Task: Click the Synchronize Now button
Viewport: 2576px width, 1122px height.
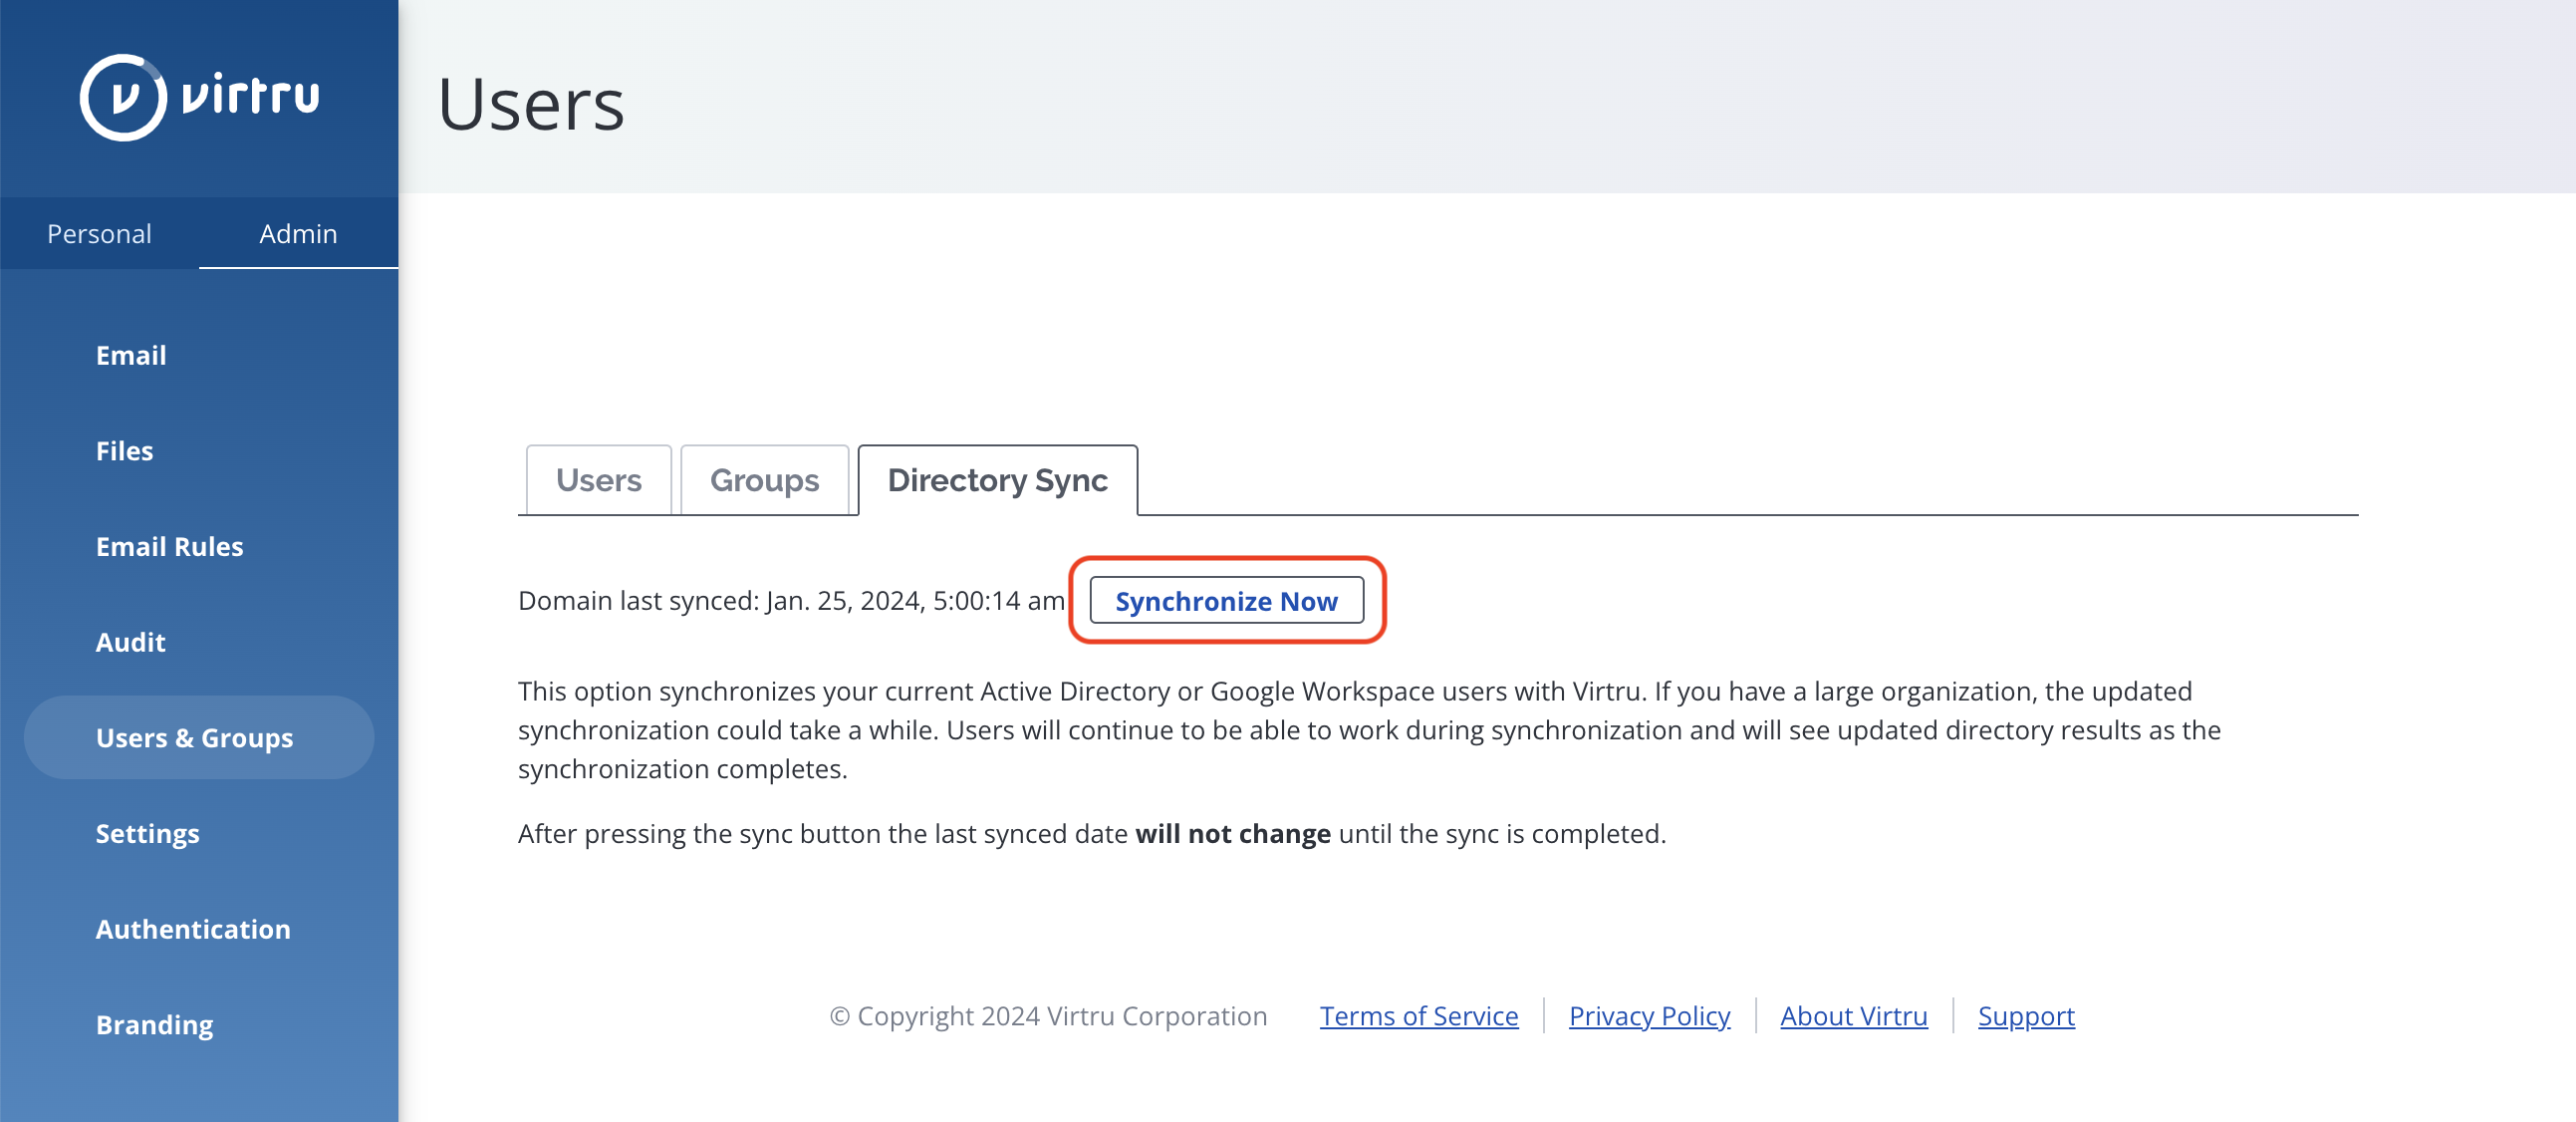Action: 1226,601
